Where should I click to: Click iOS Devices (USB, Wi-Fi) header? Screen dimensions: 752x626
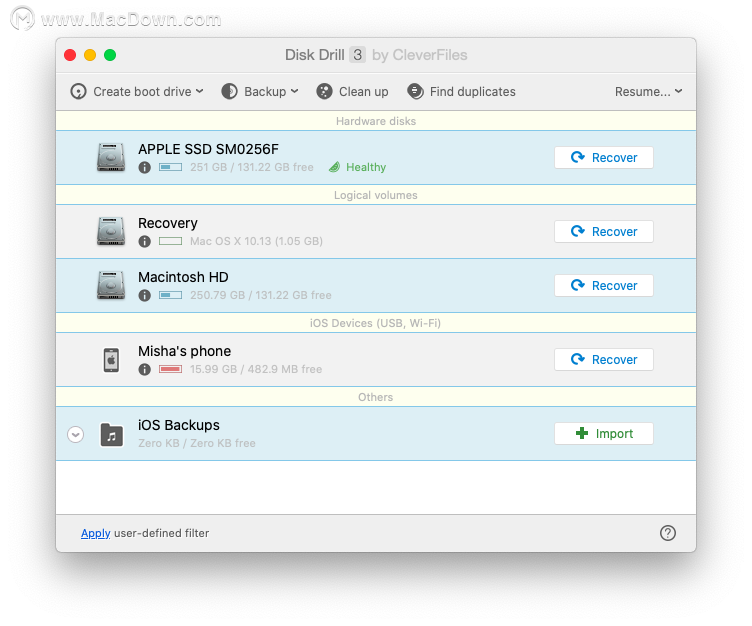click(376, 323)
